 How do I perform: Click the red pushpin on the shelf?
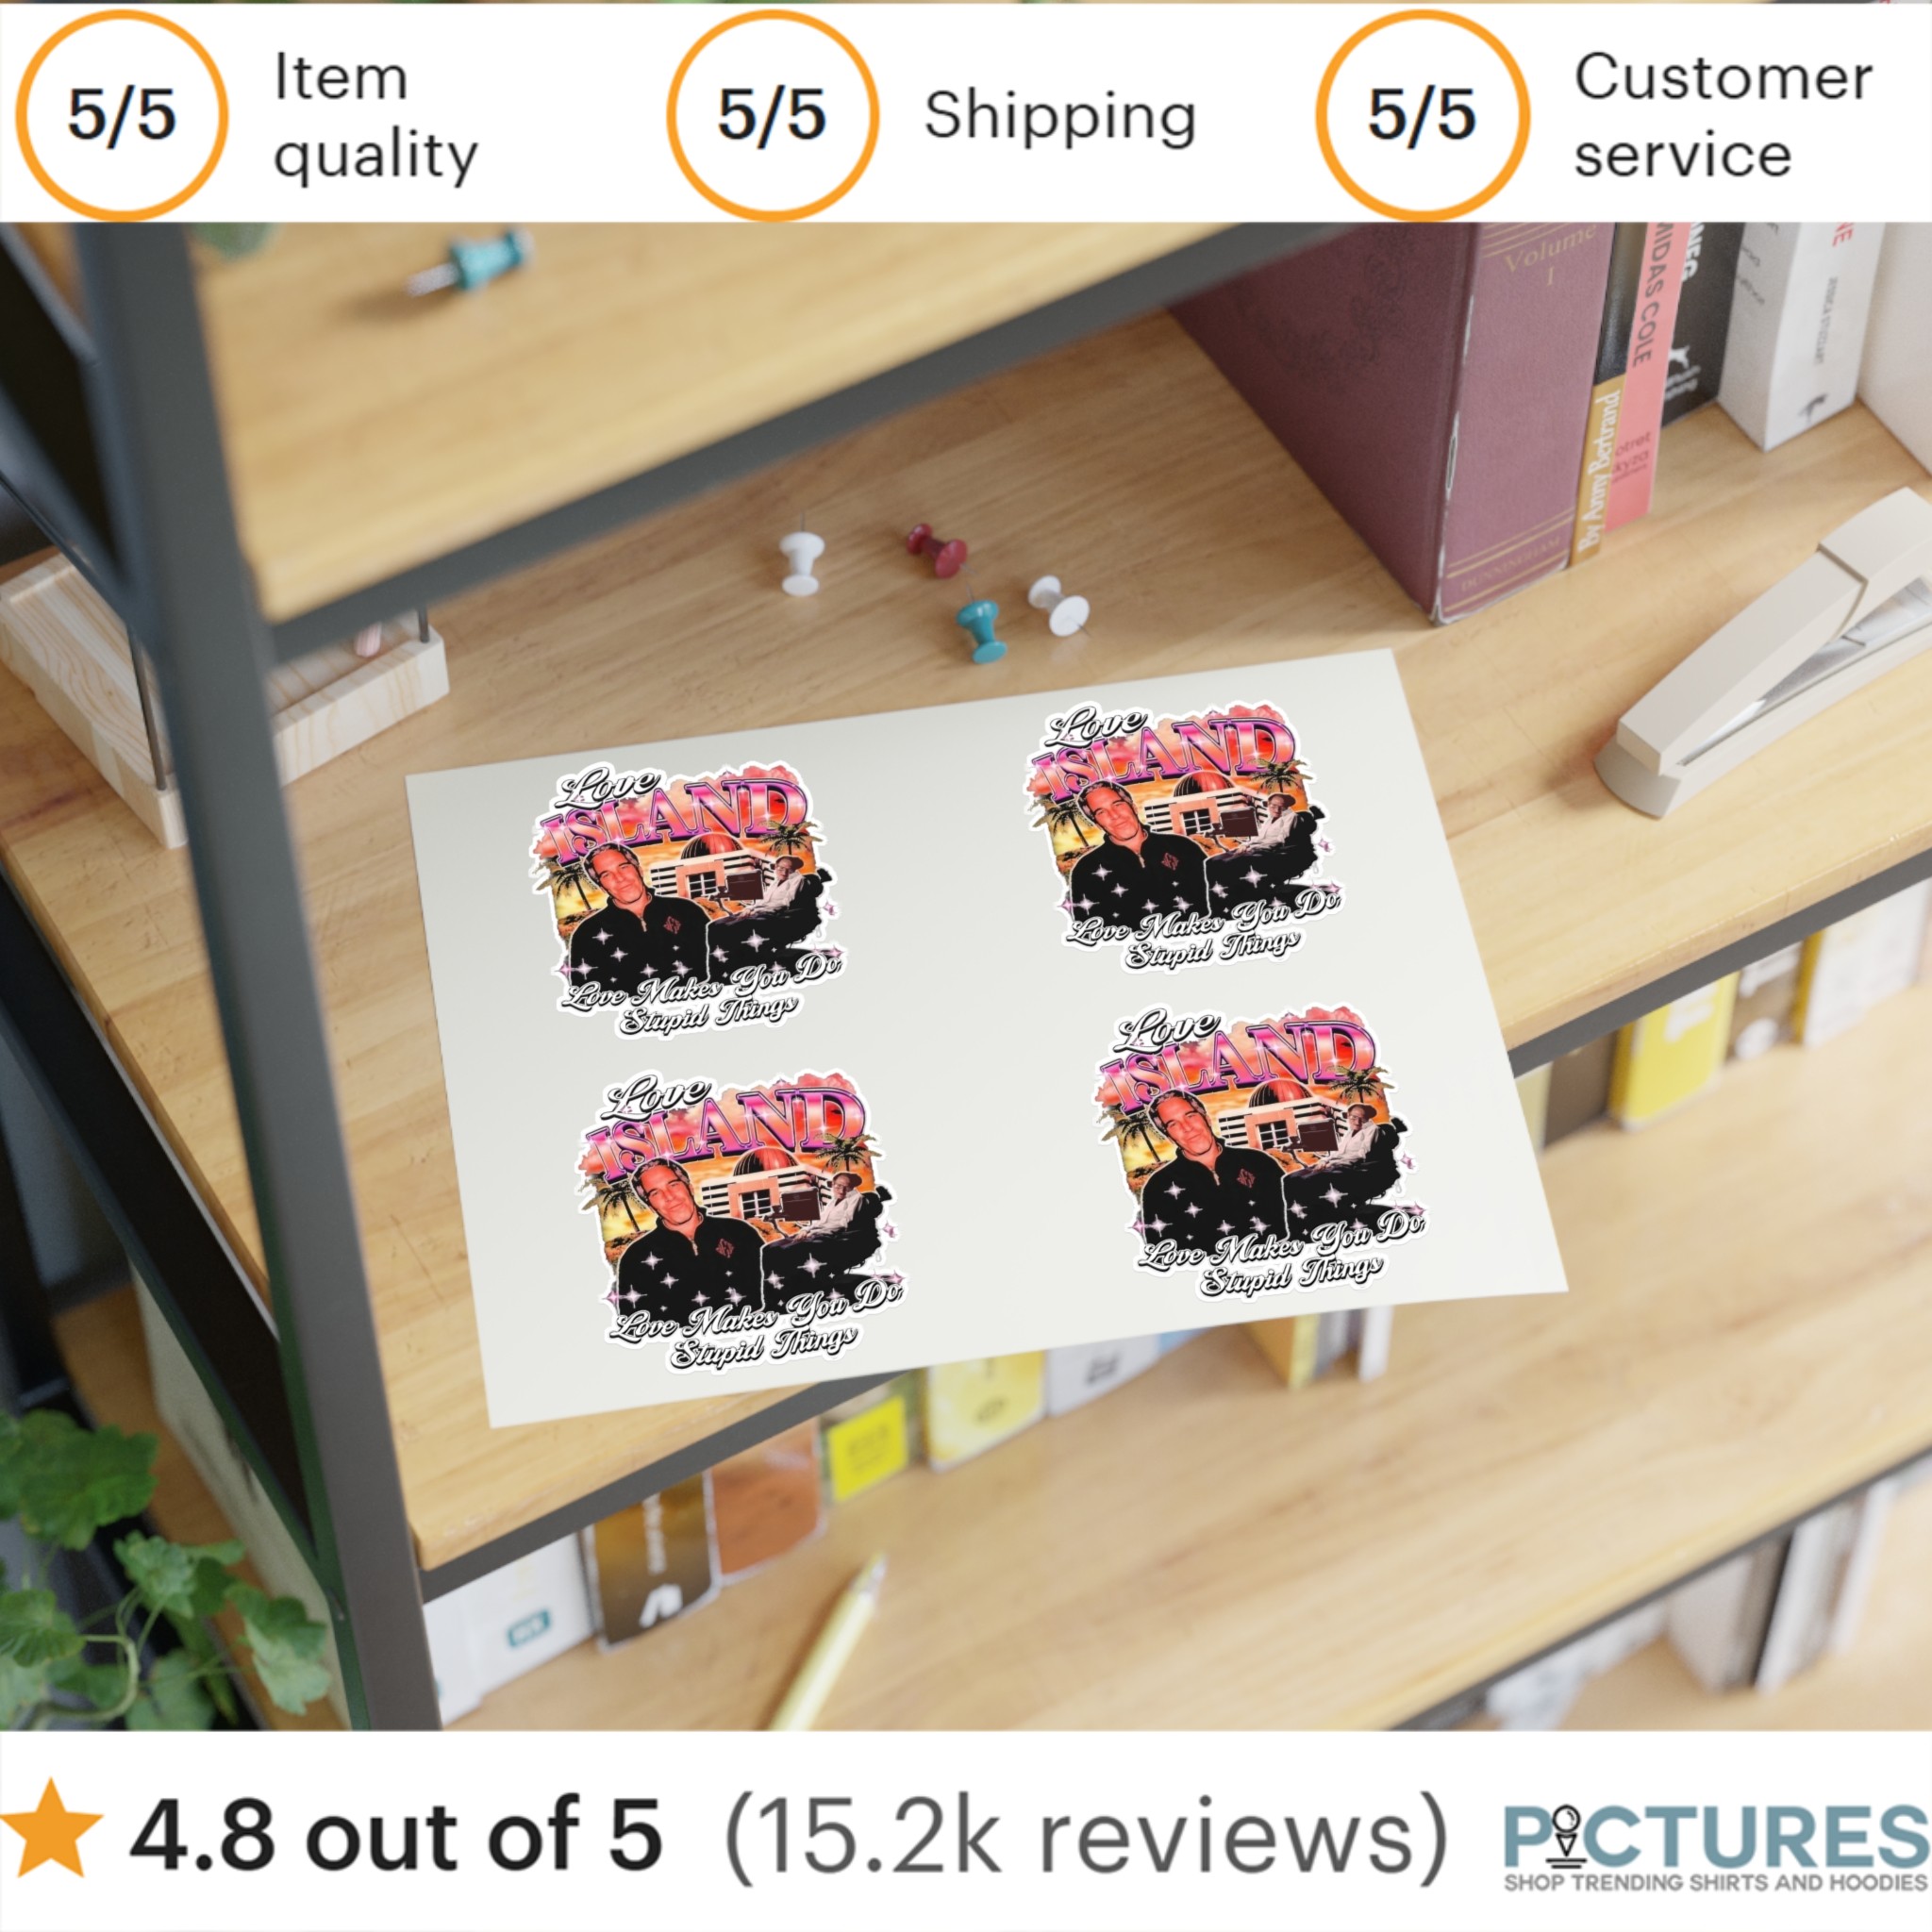pyautogui.click(x=937, y=548)
